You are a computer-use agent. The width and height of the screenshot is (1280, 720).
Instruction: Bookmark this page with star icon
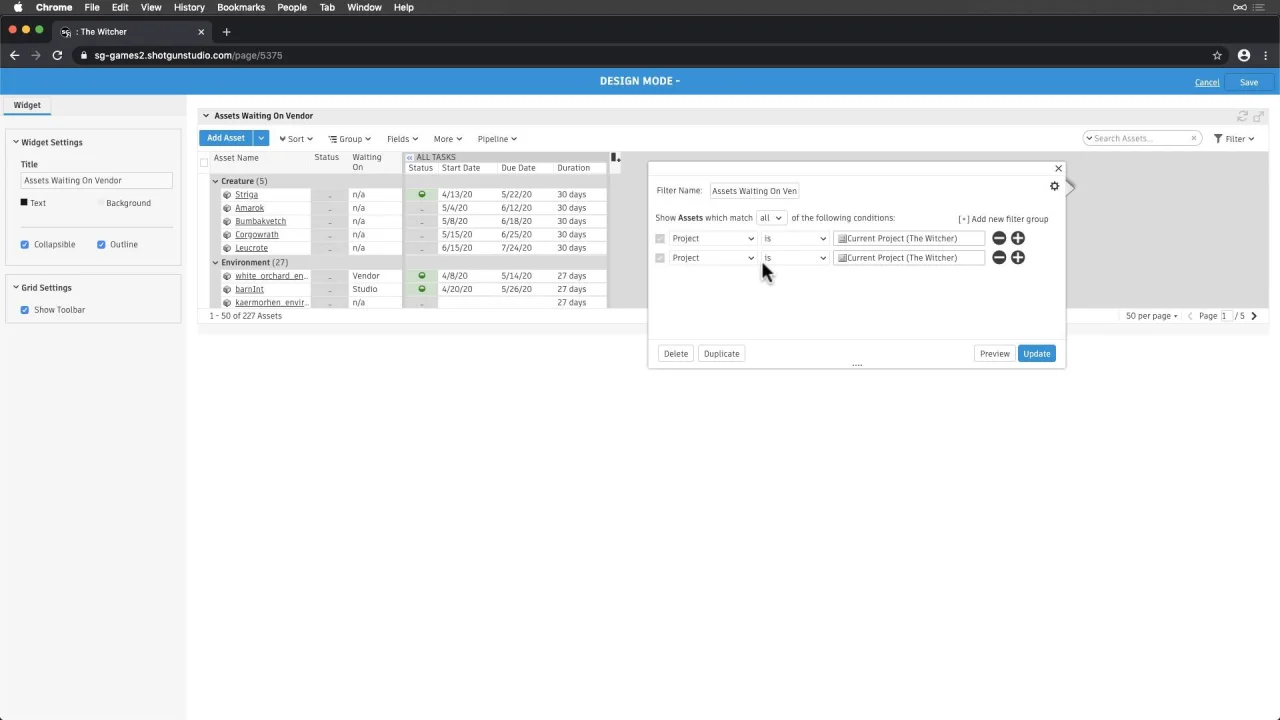[x=1217, y=55]
